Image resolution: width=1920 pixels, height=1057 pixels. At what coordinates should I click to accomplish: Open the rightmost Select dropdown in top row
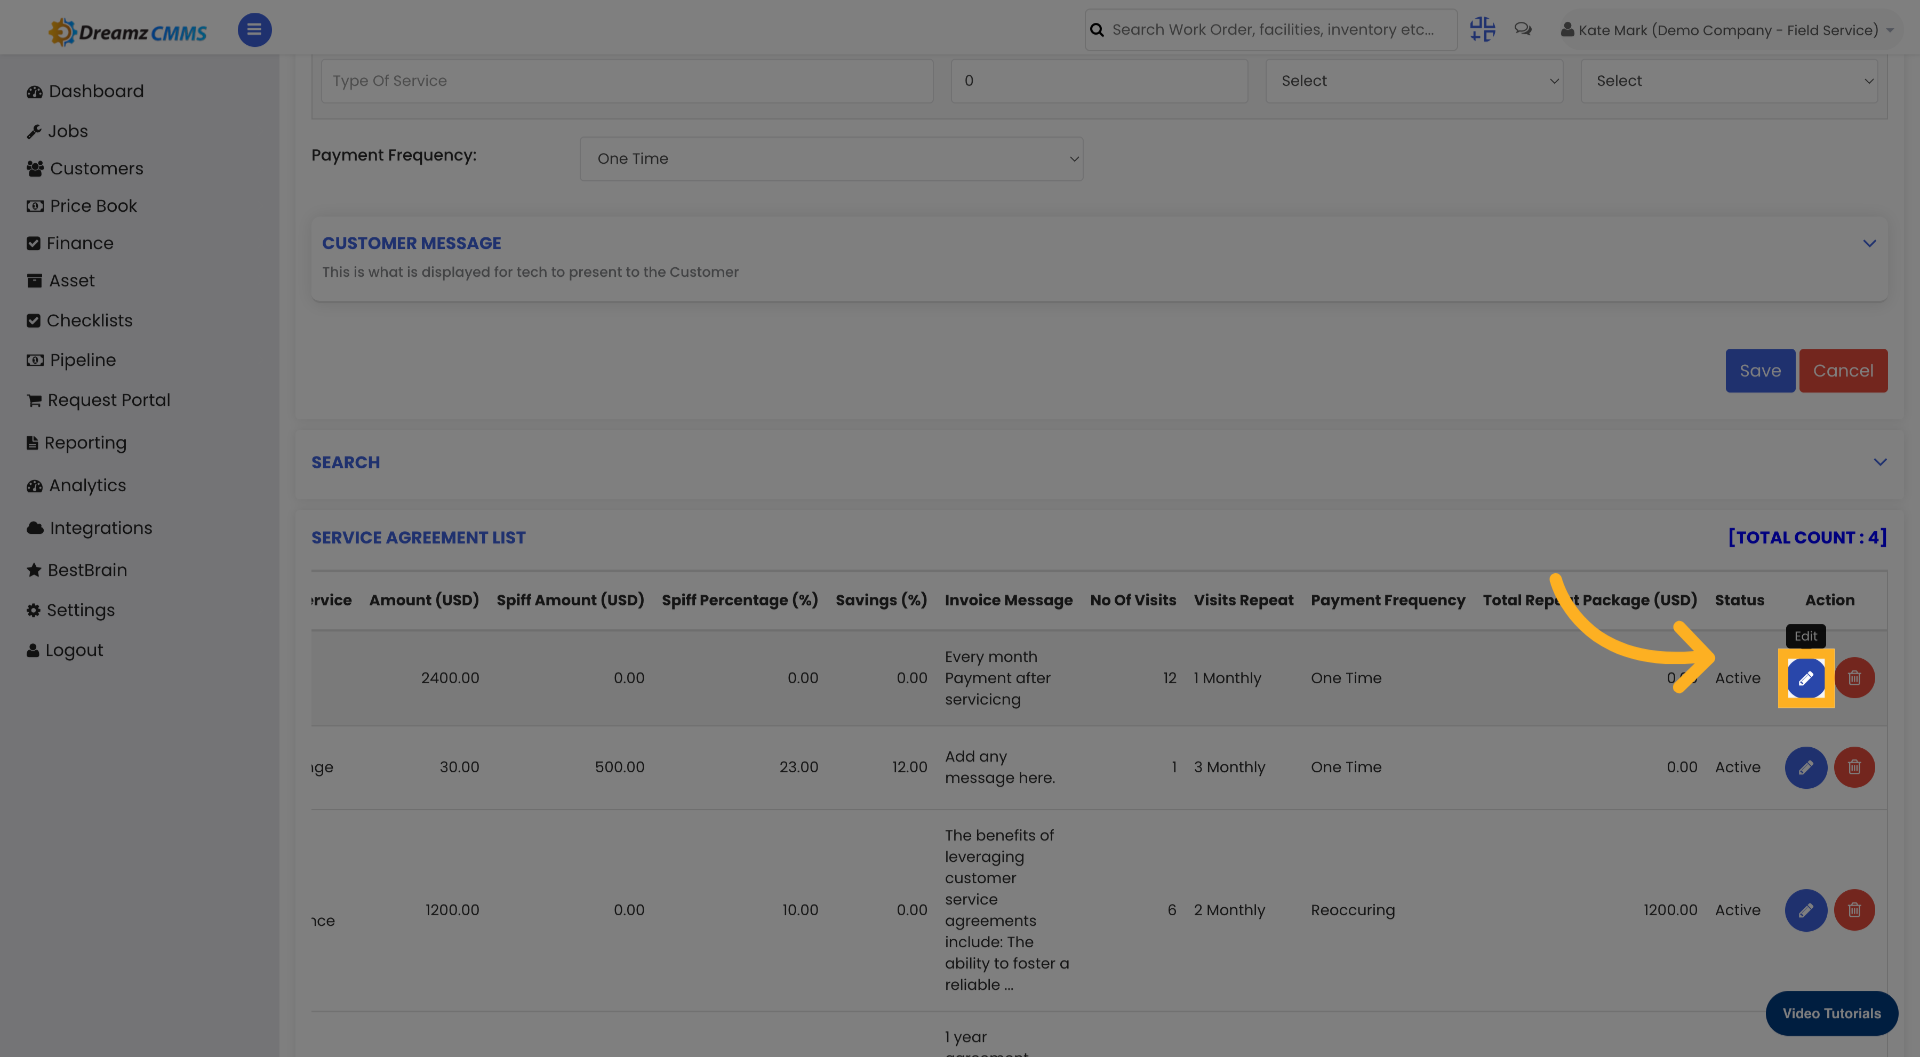click(1729, 81)
